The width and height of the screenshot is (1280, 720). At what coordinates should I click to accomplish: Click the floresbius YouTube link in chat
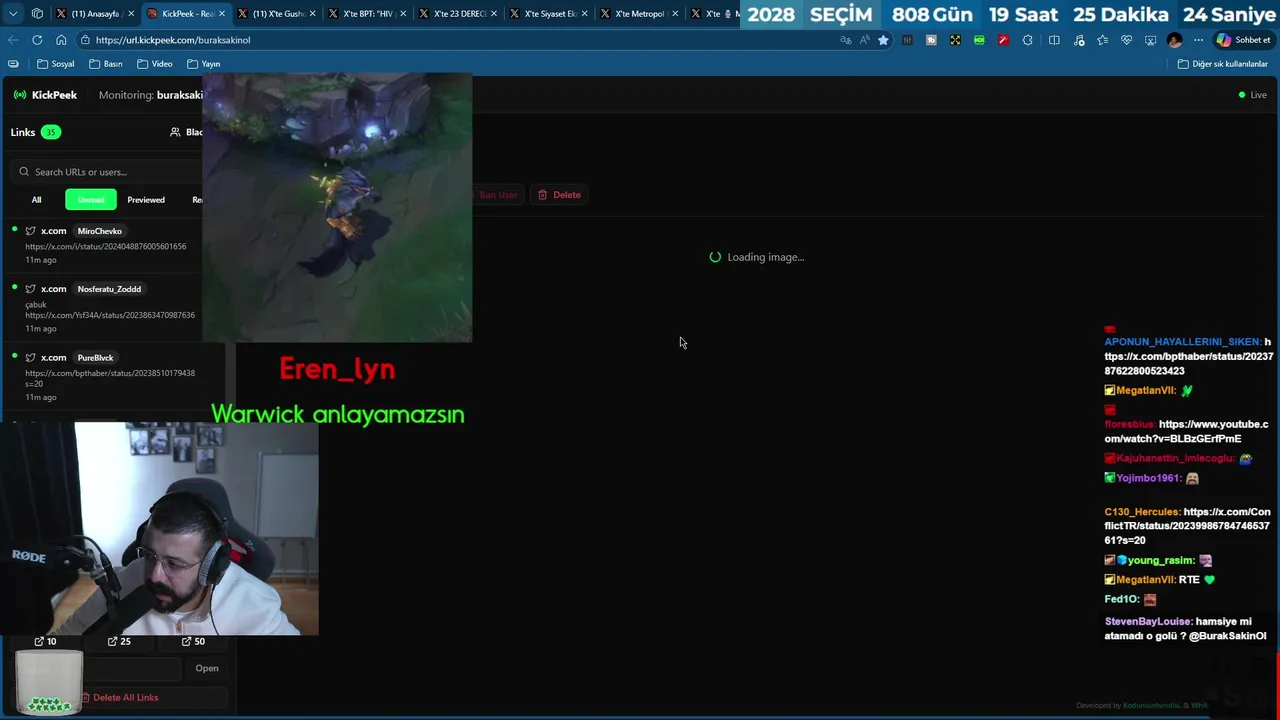click(1186, 431)
